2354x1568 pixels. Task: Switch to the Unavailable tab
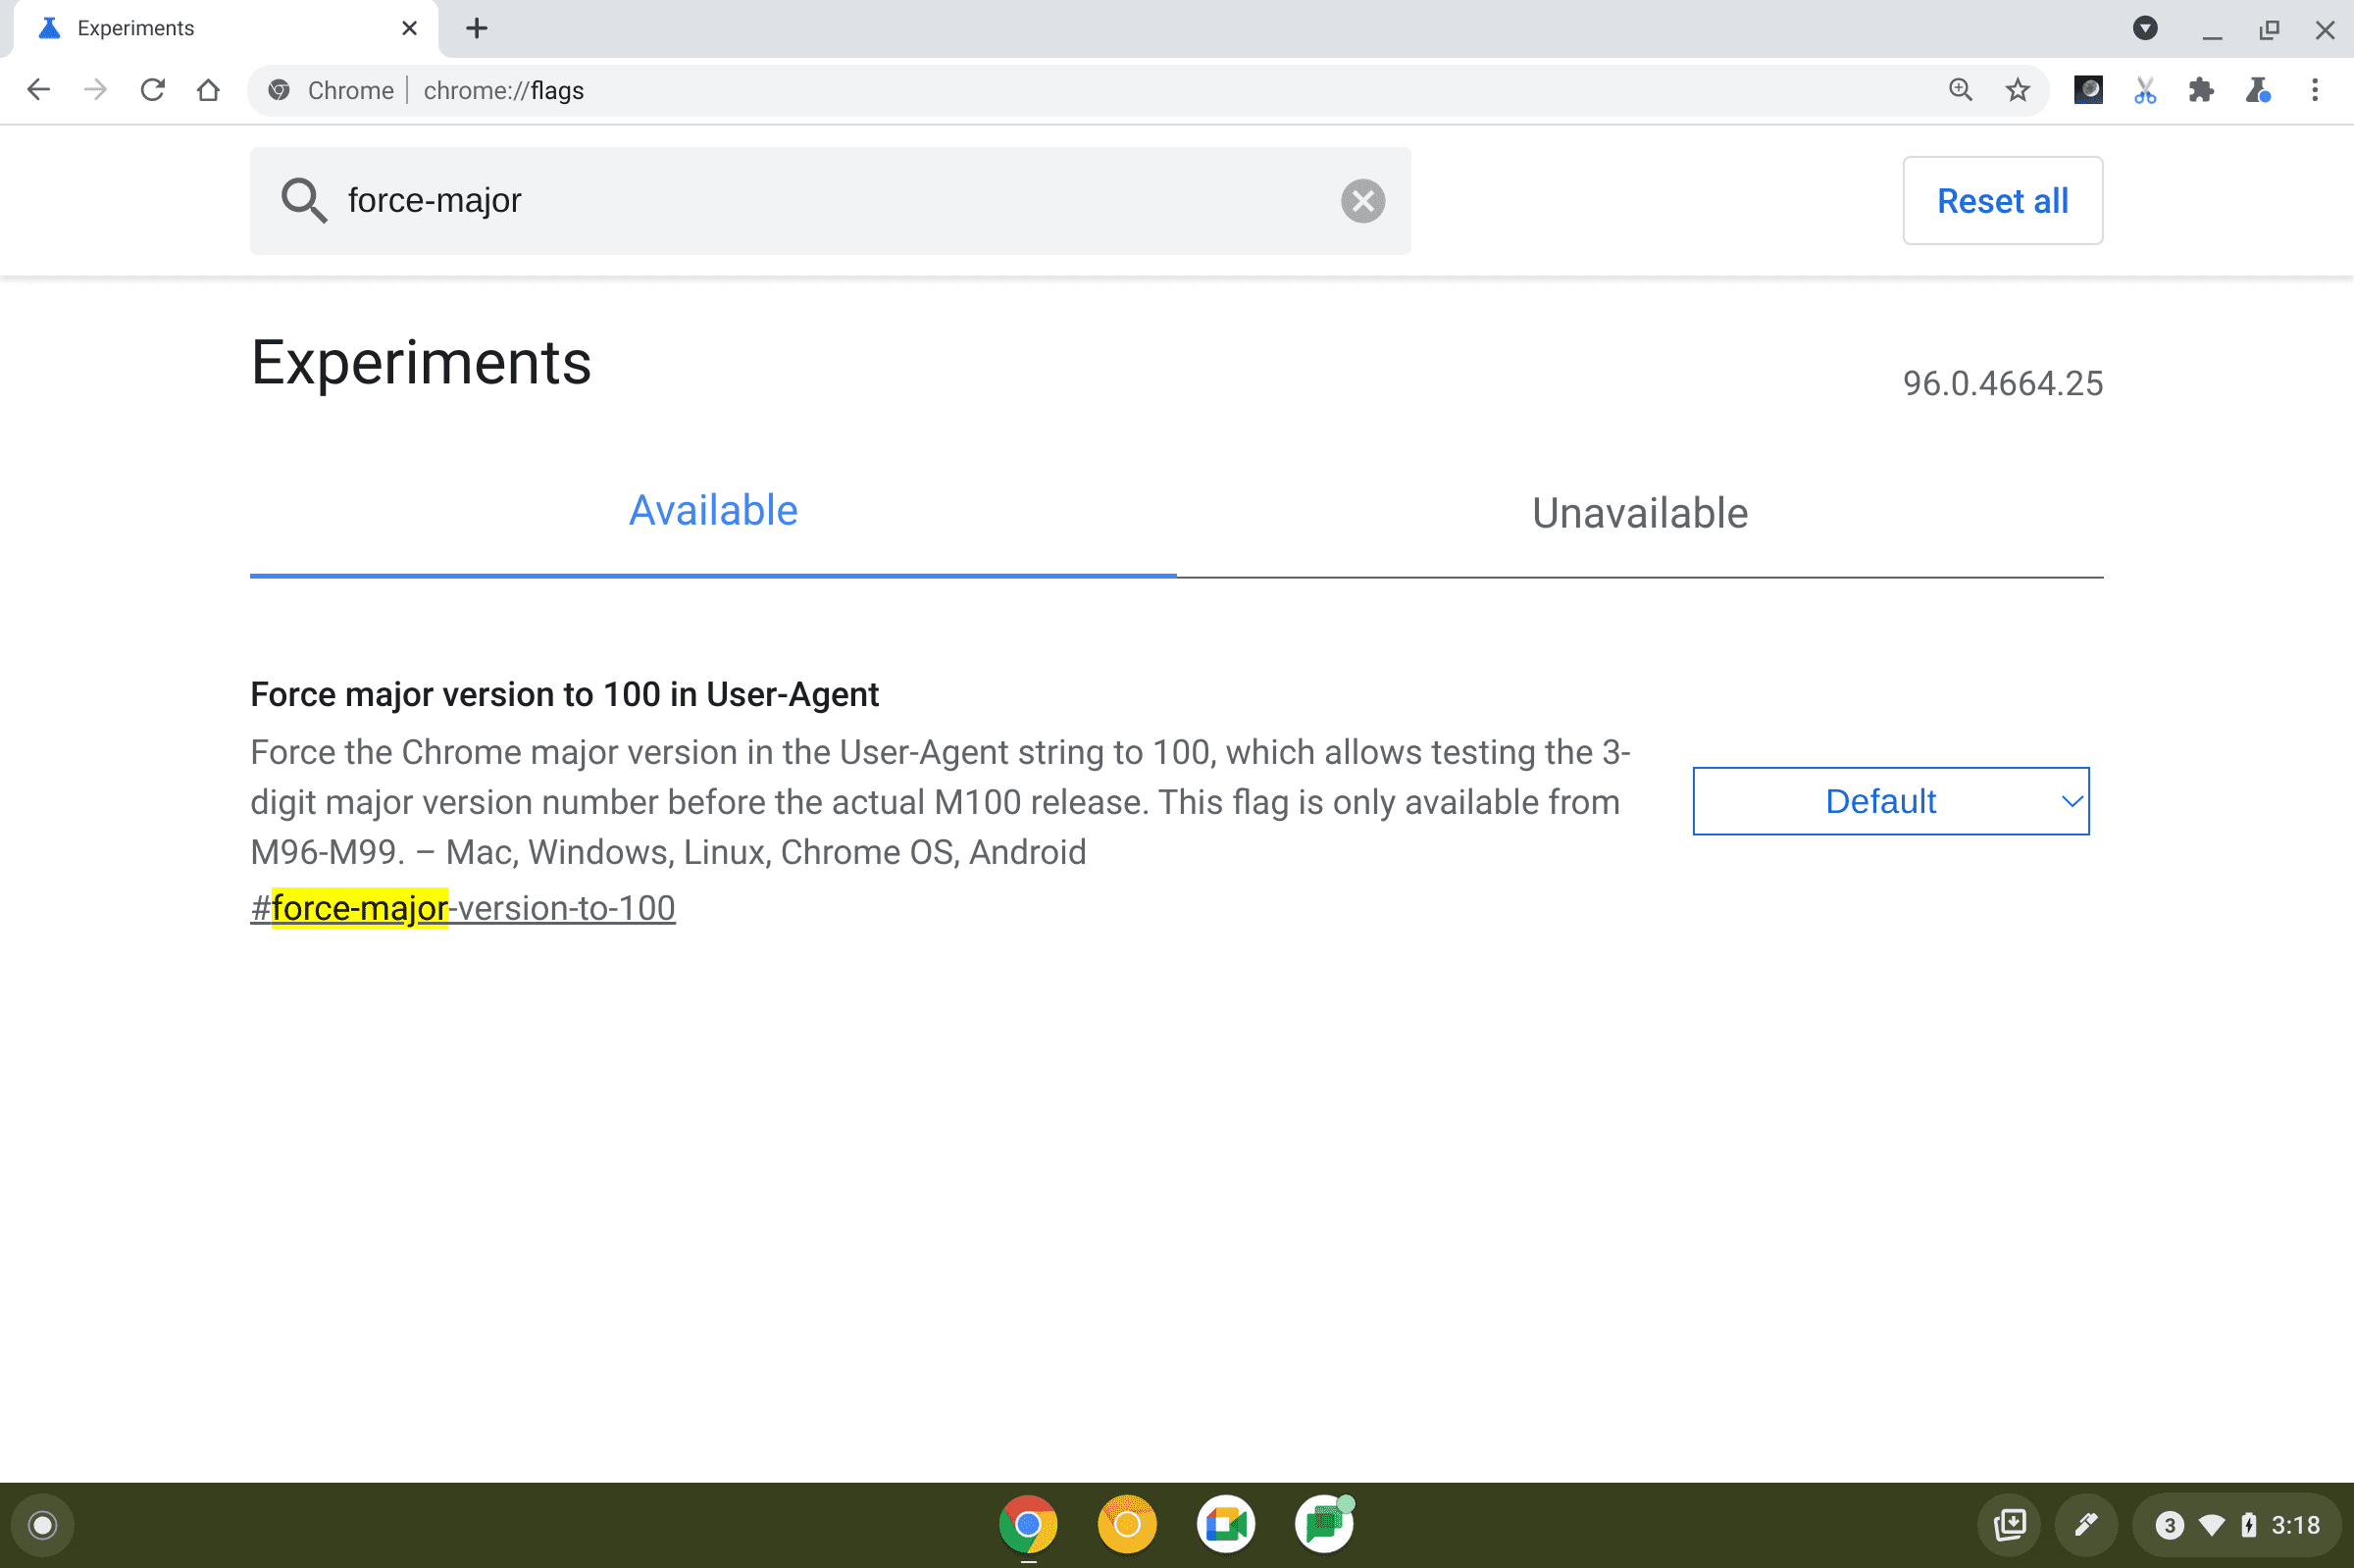click(1638, 511)
